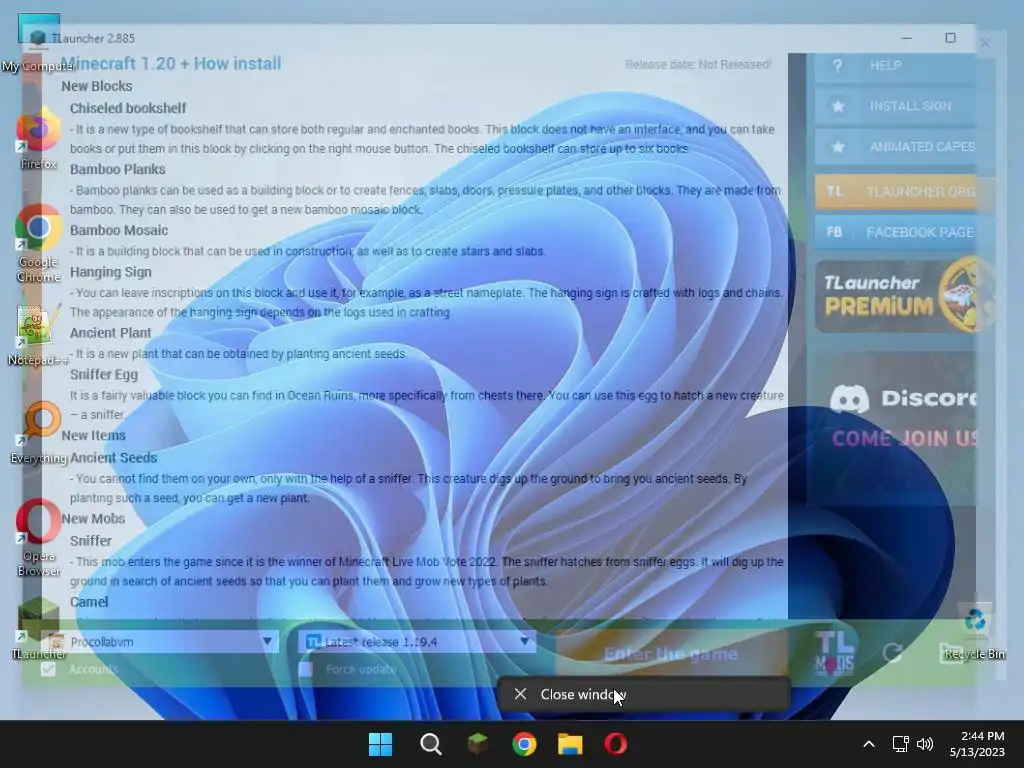Open the My Computer desktop icon
Viewport: 1024px width, 768px height.
(x=38, y=42)
